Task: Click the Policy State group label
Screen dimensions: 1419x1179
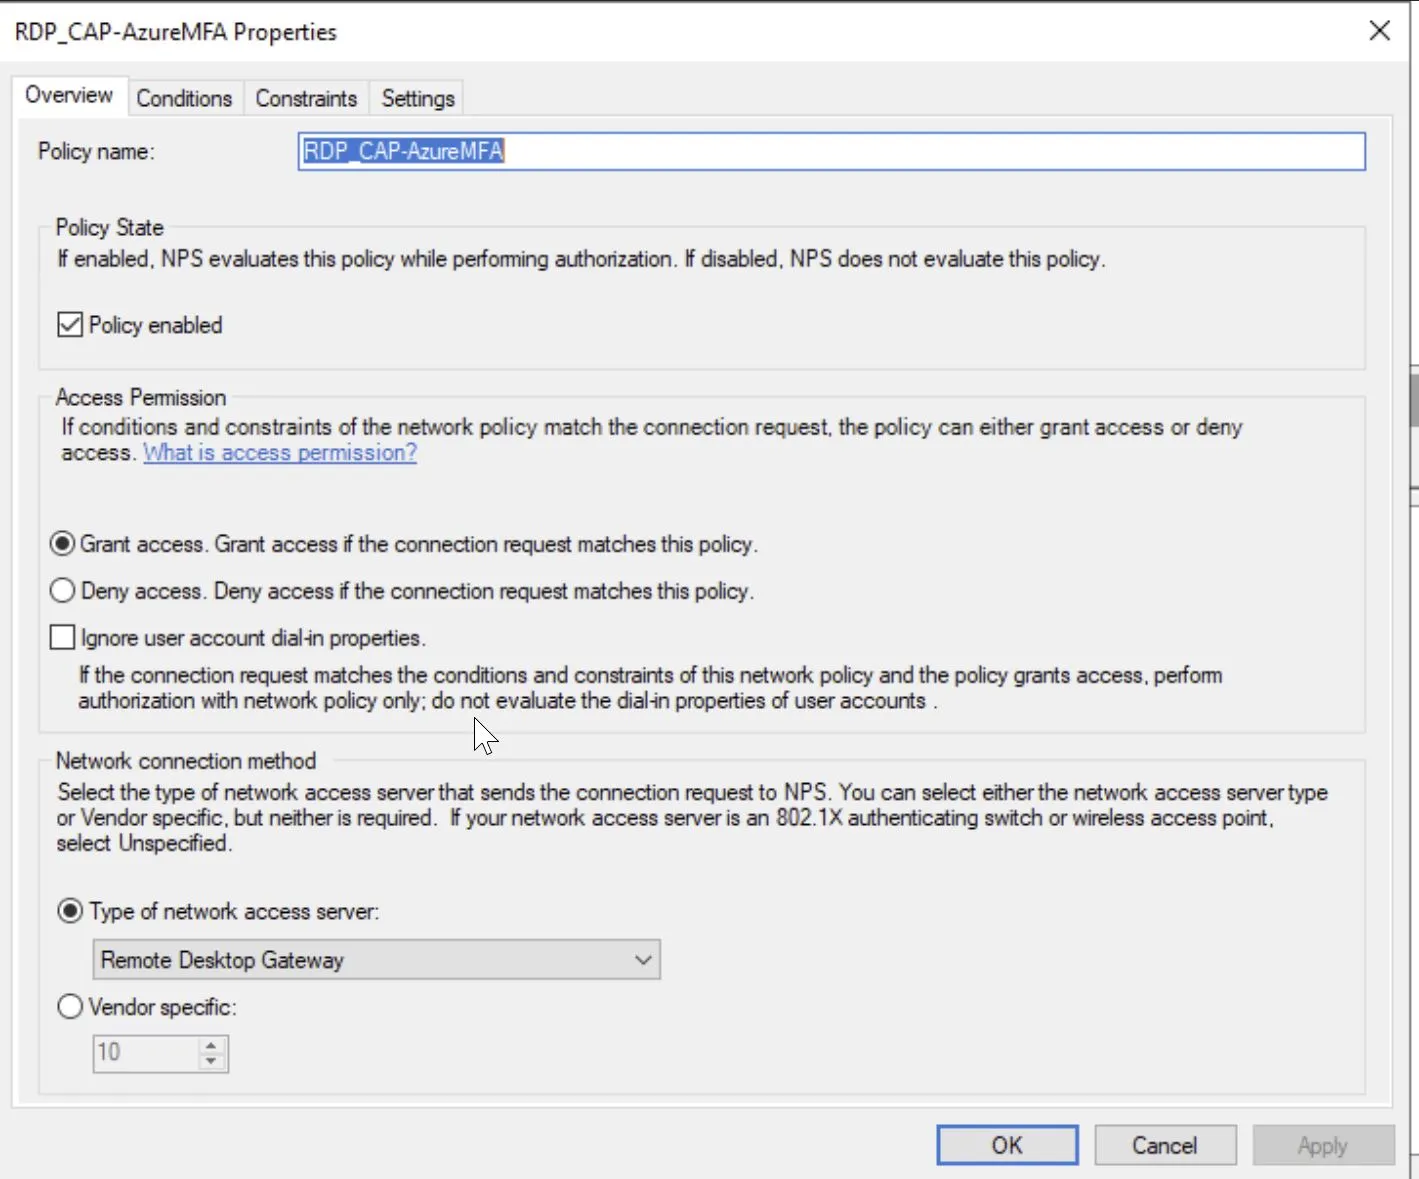Action: [x=109, y=227]
